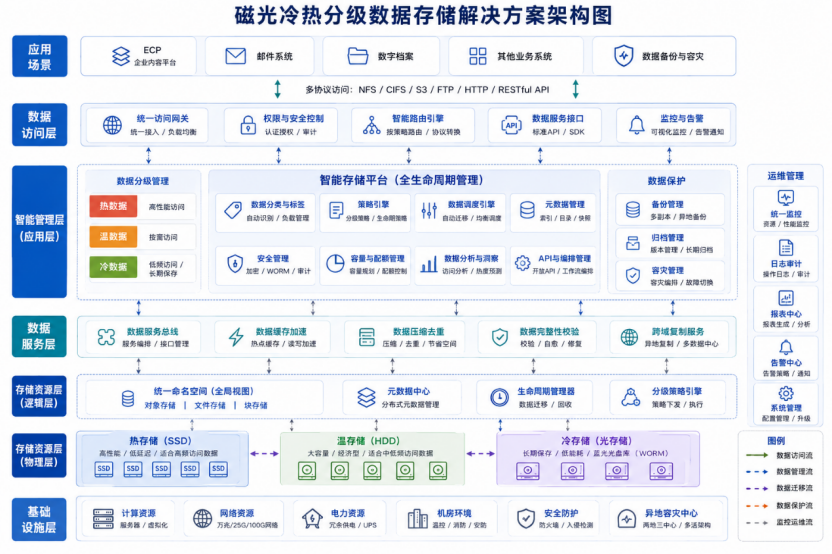Click the globe icon of 统一访问网关
The width and height of the screenshot is (832, 554).
tap(112, 125)
